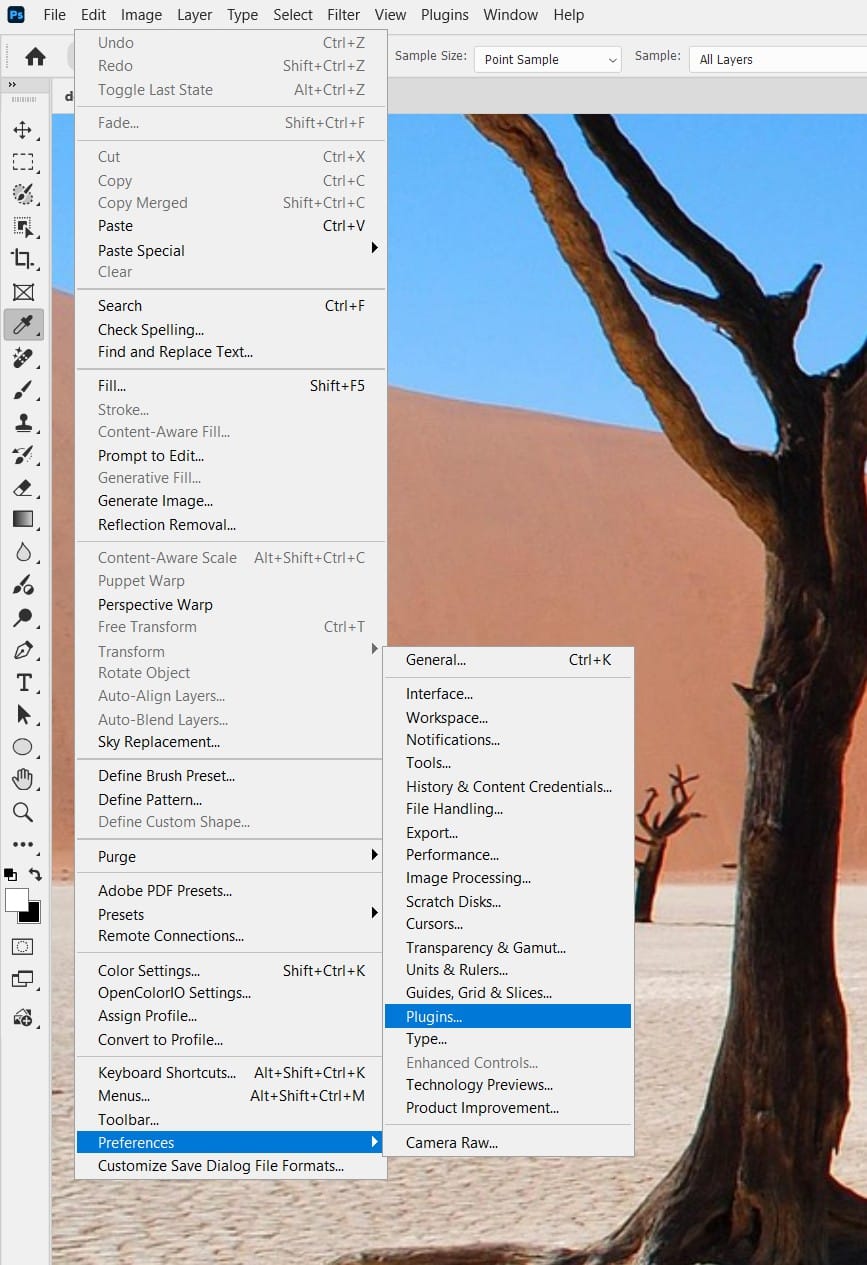Select the Blur tool

(23, 552)
